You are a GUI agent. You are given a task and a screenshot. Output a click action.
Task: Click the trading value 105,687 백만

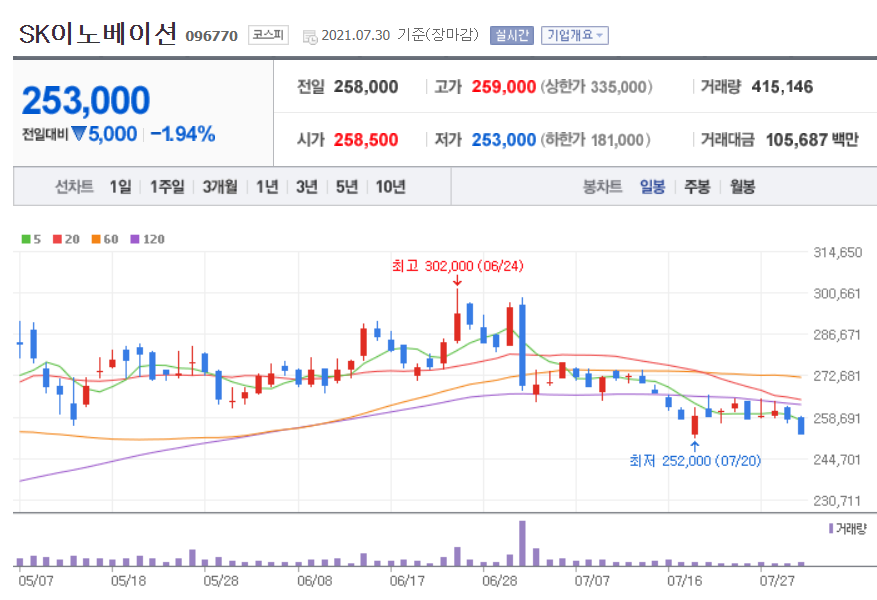[x=812, y=140]
